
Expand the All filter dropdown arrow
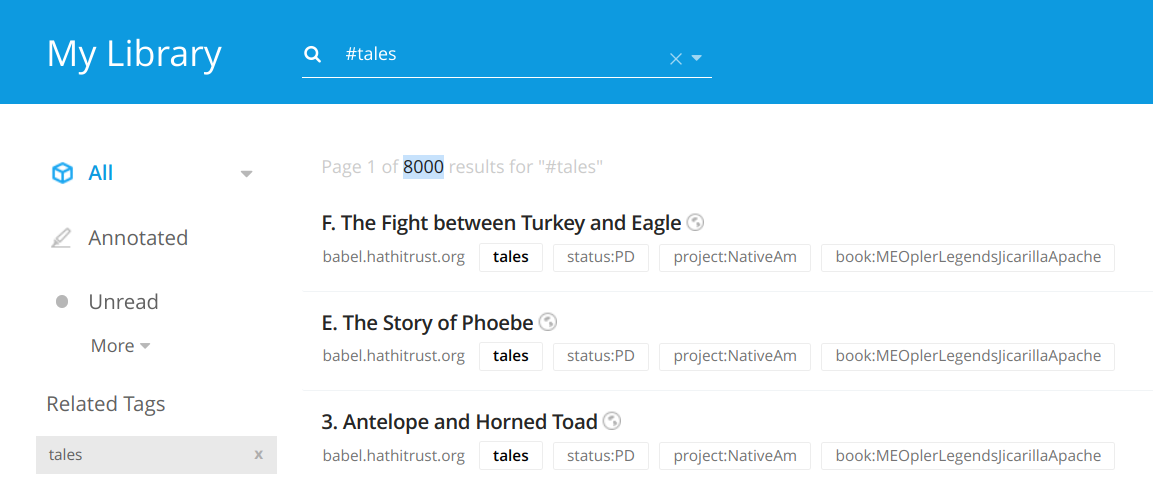247,174
